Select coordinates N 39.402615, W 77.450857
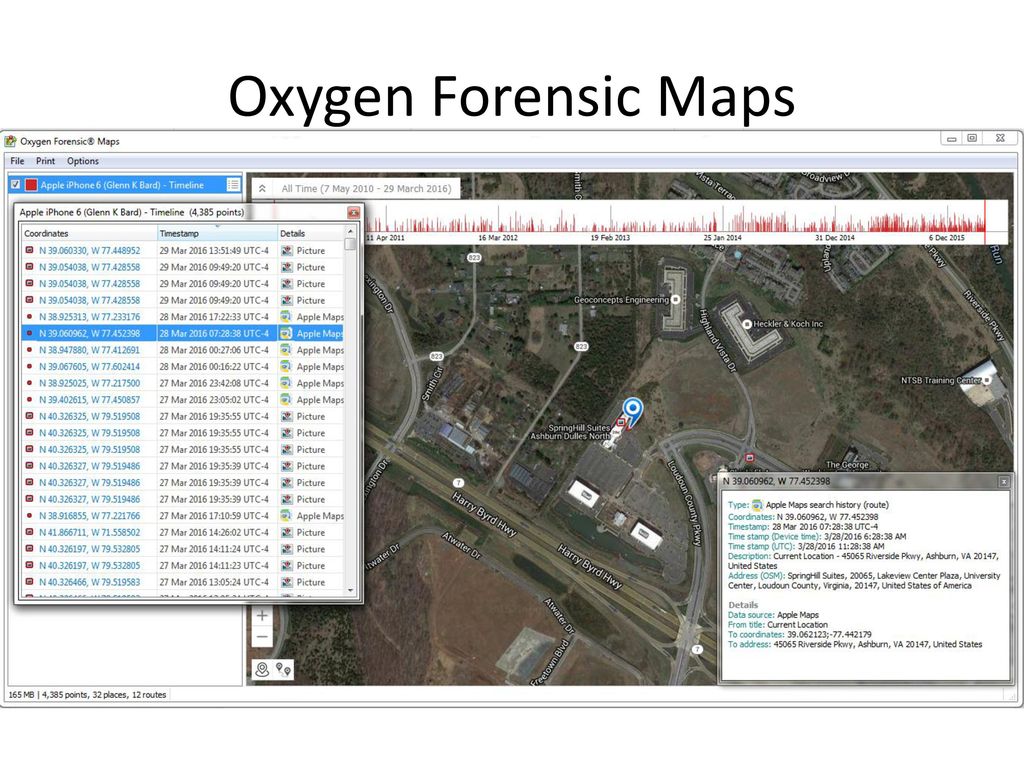Viewport: 1024px width, 768px height. [x=89, y=400]
